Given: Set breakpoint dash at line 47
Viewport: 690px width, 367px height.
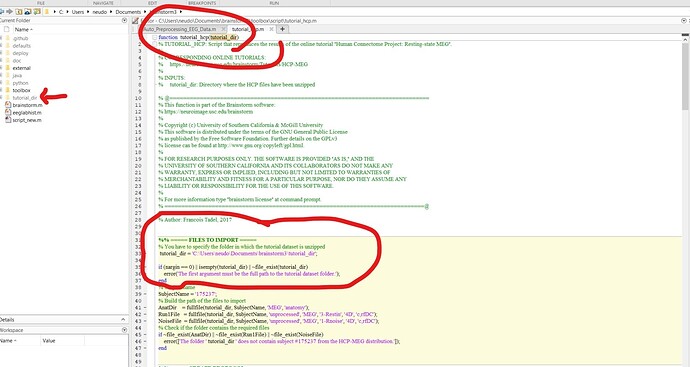Looking at the screenshot, I should [x=145, y=348].
